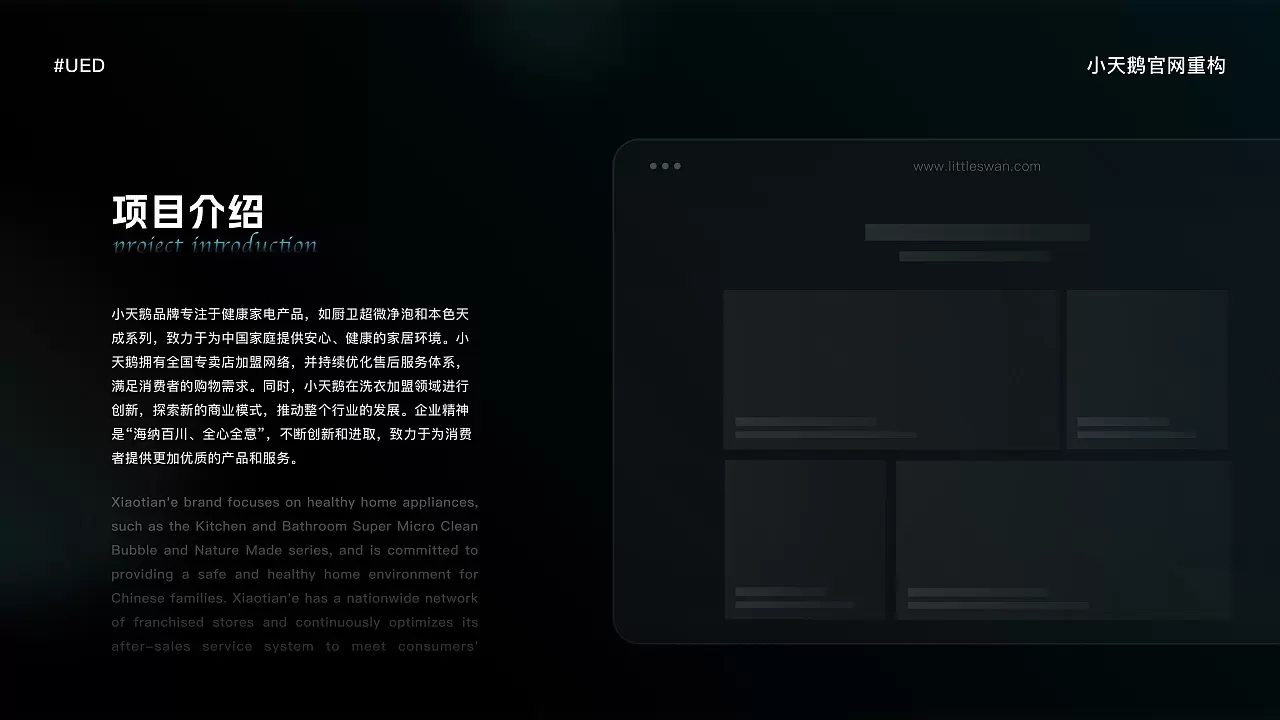The width and height of the screenshot is (1280, 720).
Task: Click the phrase "海纳百川、全心全意"
Action: [x=199, y=434]
